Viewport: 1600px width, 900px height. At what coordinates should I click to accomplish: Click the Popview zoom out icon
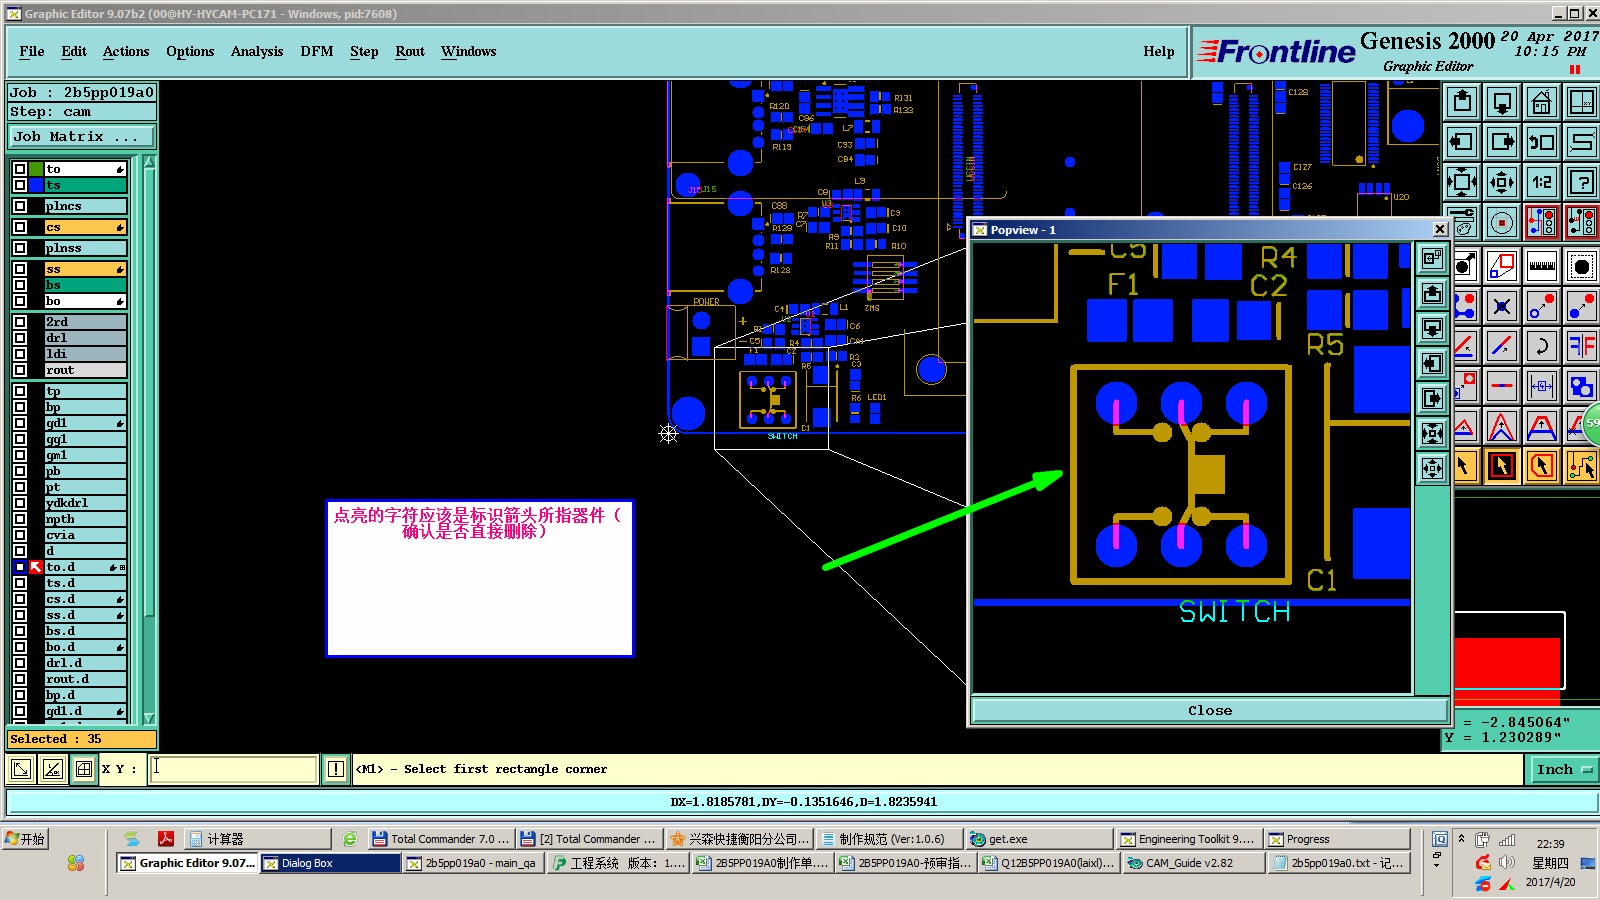point(1432,468)
